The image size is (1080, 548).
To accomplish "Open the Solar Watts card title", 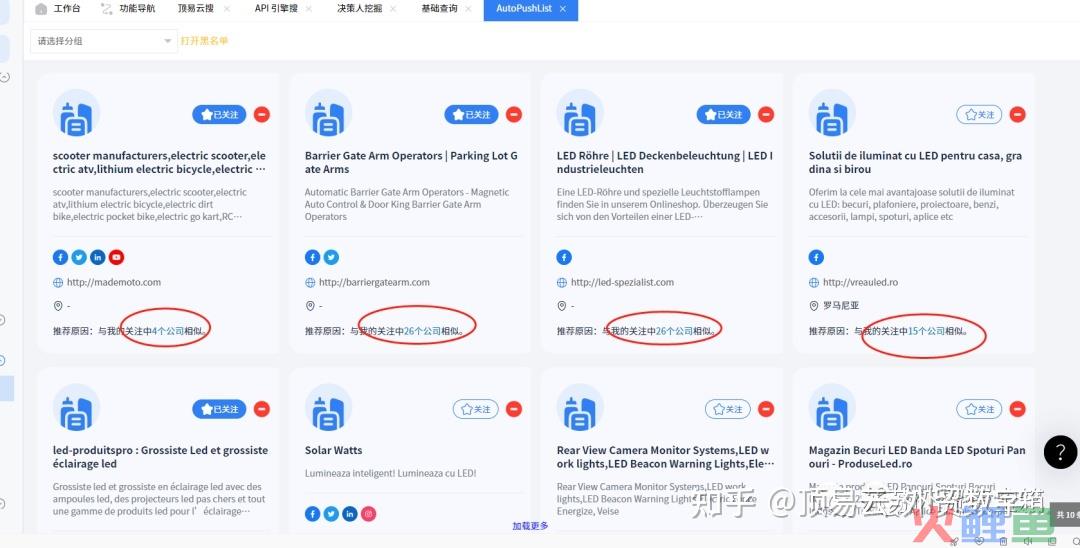I will point(333,450).
